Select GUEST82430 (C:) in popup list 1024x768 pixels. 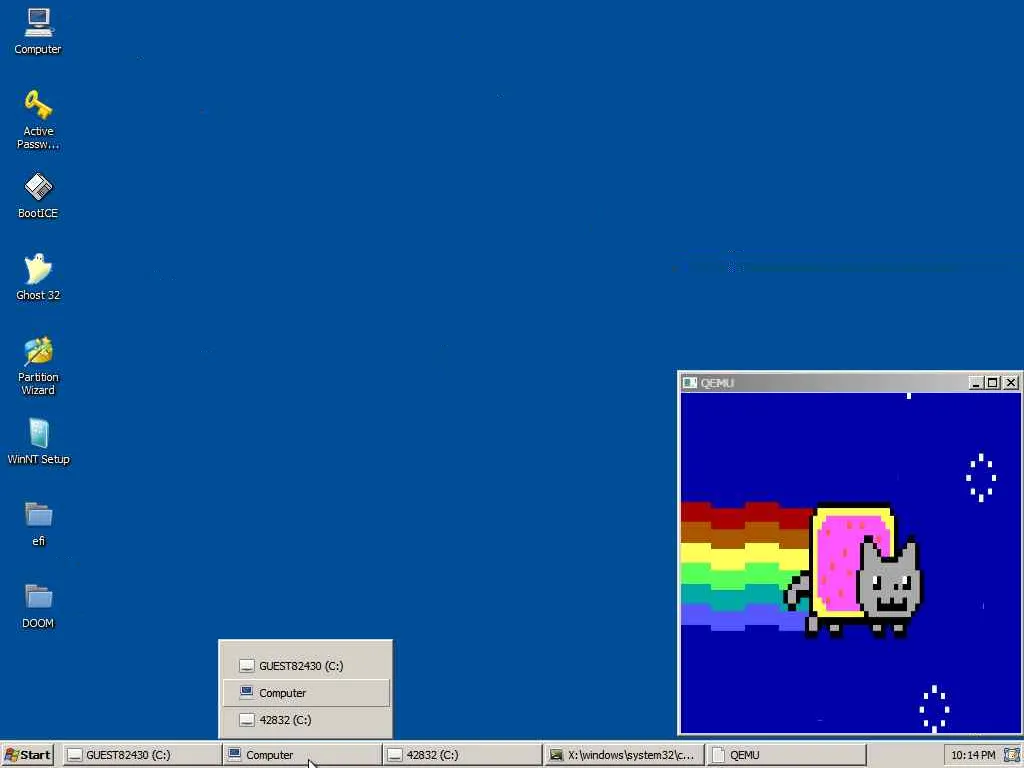pyautogui.click(x=306, y=665)
